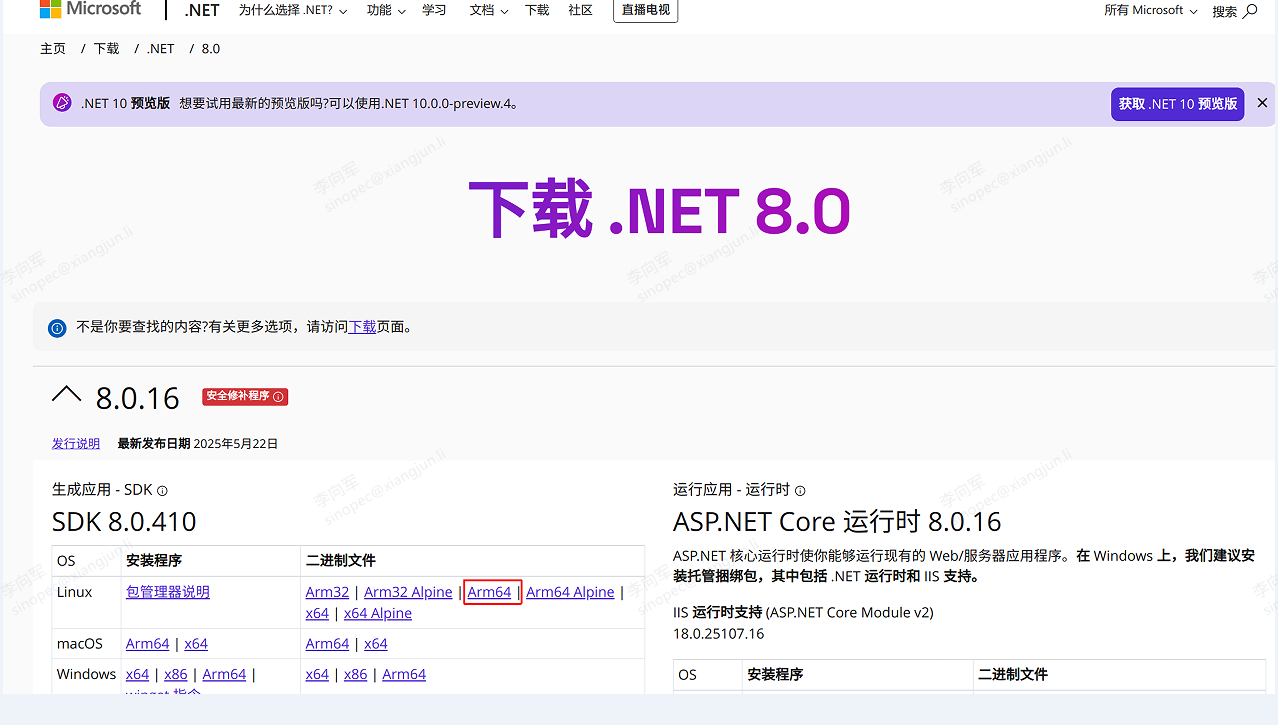Open the 为什么选择 .NET? dropdown

pos(293,10)
